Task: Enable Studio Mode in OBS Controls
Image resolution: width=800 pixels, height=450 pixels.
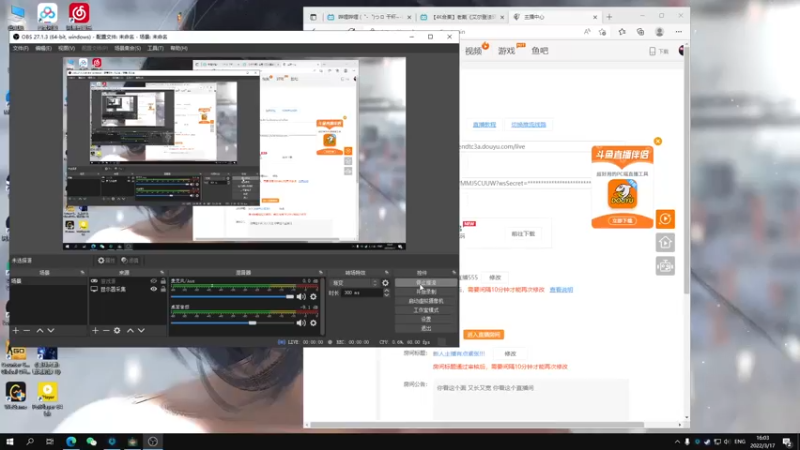Action: 426,310
